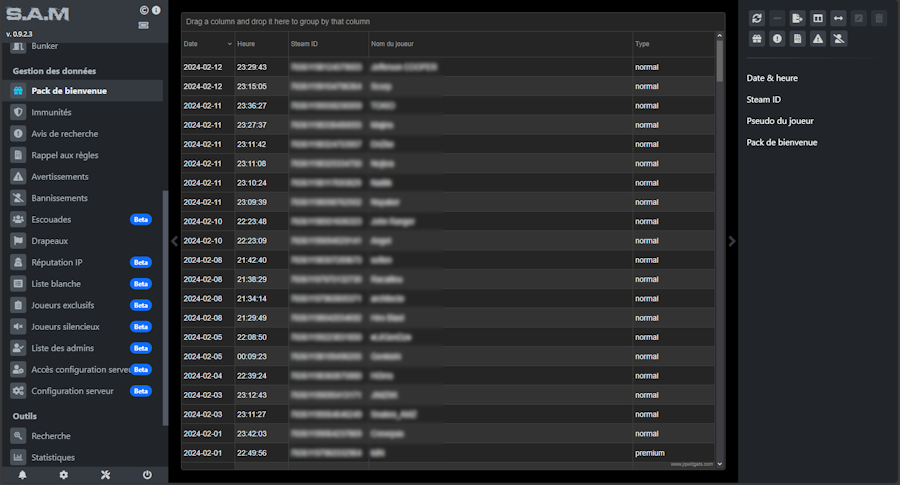Click the Nom du joueur column header

[392, 44]
